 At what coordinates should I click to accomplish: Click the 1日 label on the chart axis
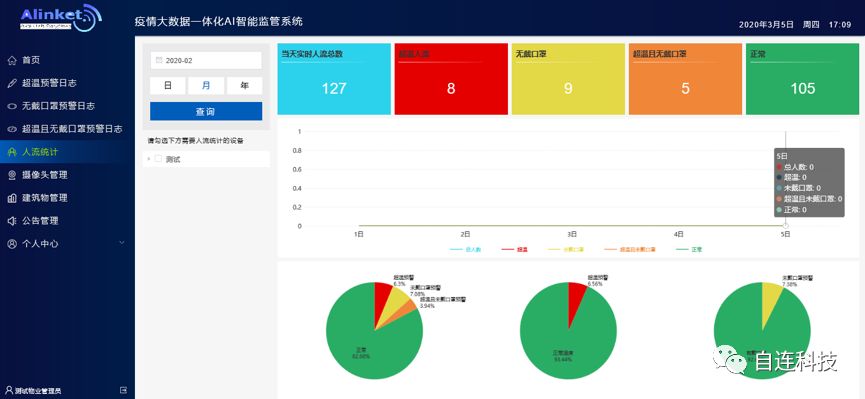pos(359,235)
